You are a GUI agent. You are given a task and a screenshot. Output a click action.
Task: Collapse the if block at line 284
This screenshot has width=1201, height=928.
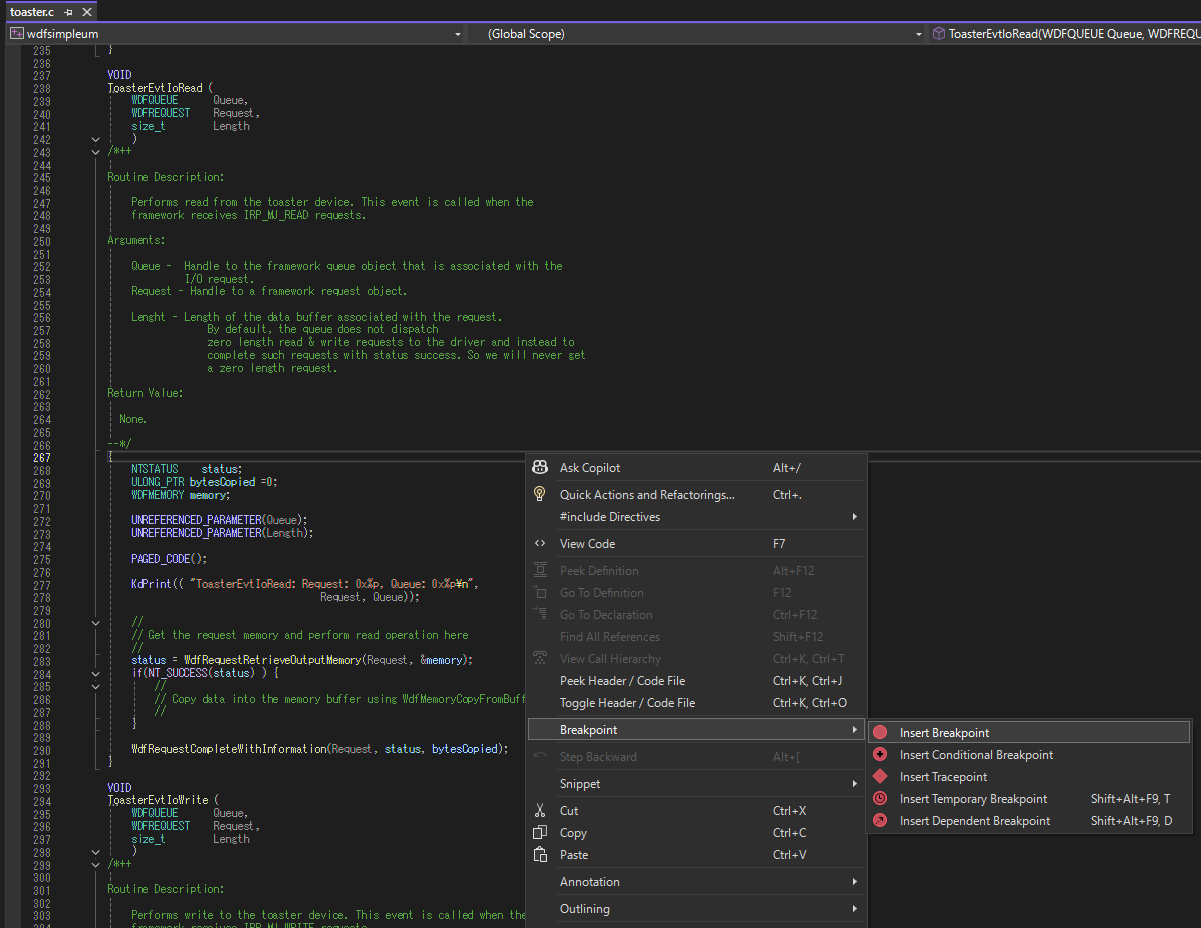96,674
